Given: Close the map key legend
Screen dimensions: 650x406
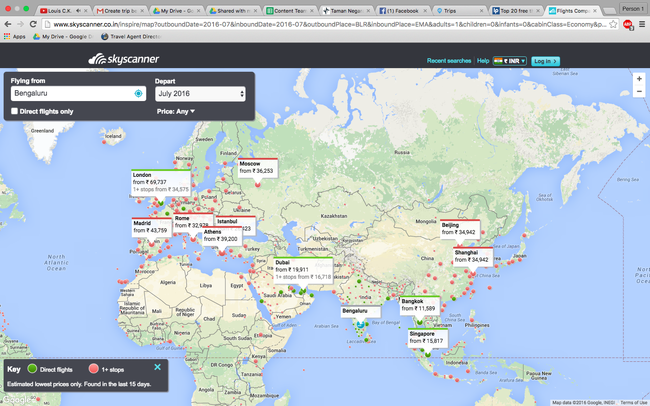Looking at the screenshot, I should point(158,367).
